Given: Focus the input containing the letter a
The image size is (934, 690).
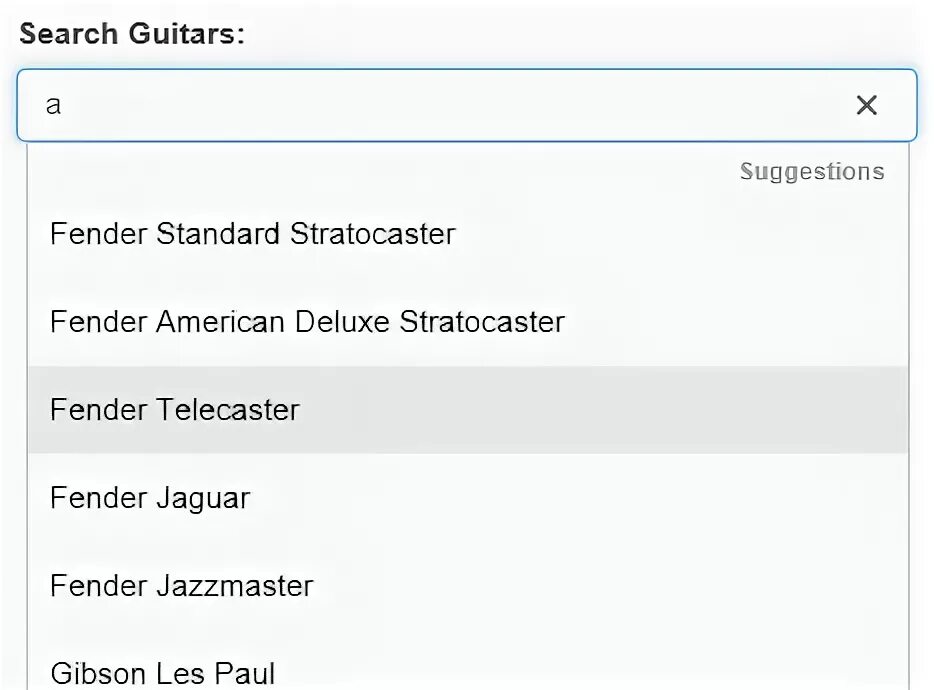Looking at the screenshot, I should tap(300, 105).
